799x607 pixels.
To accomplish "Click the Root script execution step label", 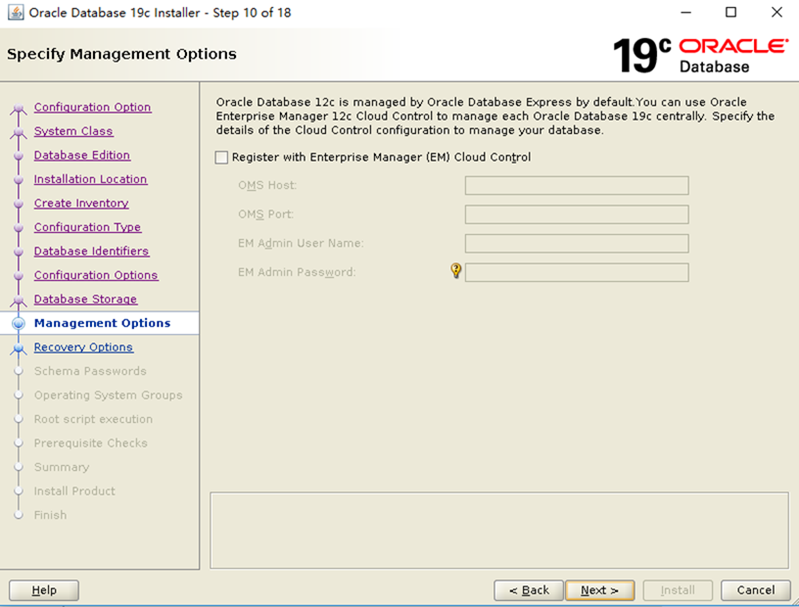I will (93, 418).
